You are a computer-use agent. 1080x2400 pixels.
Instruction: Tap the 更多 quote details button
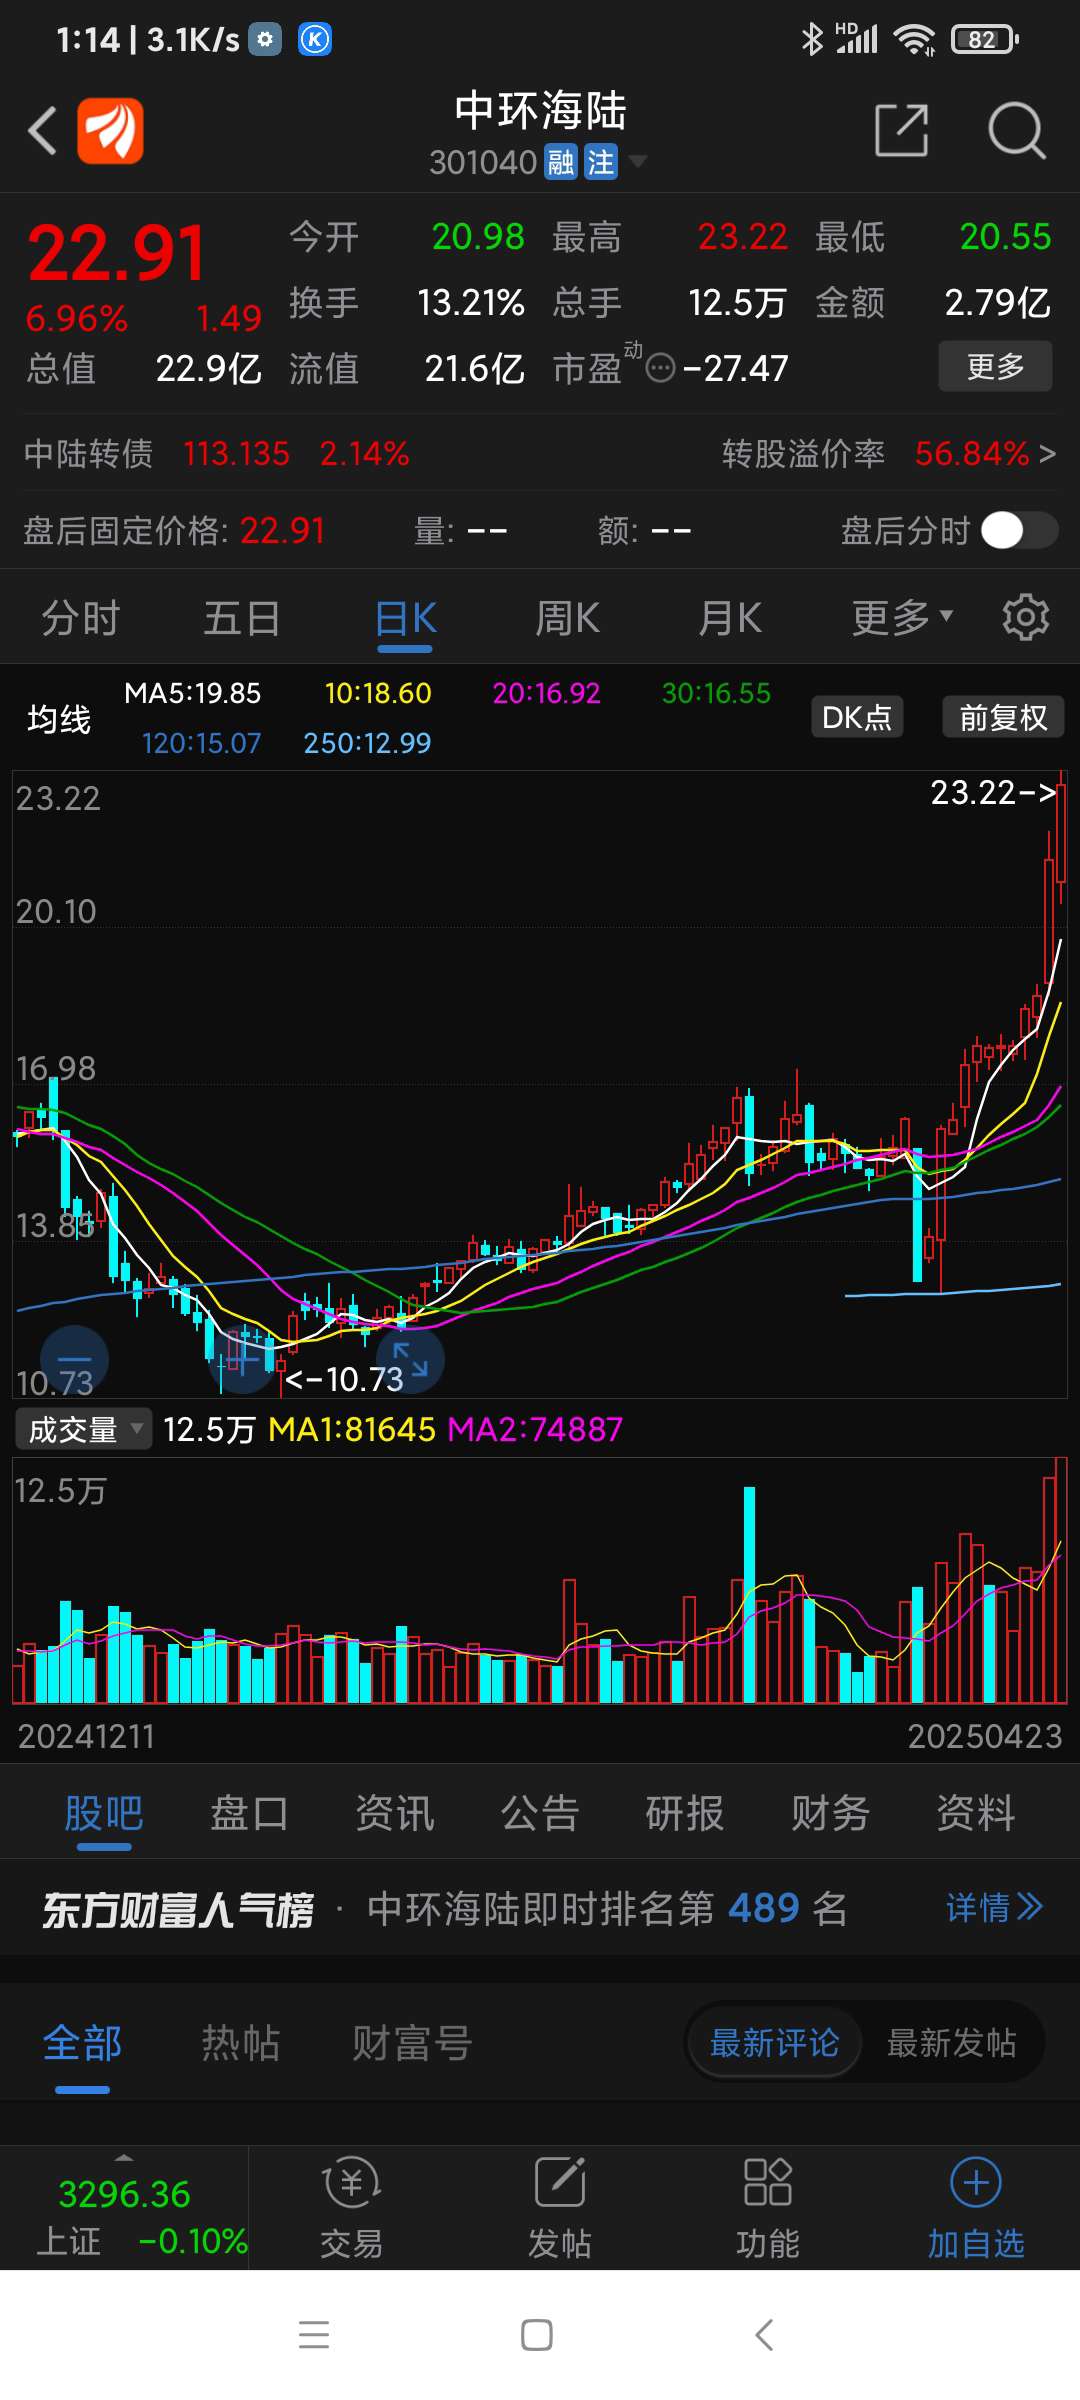click(x=995, y=366)
